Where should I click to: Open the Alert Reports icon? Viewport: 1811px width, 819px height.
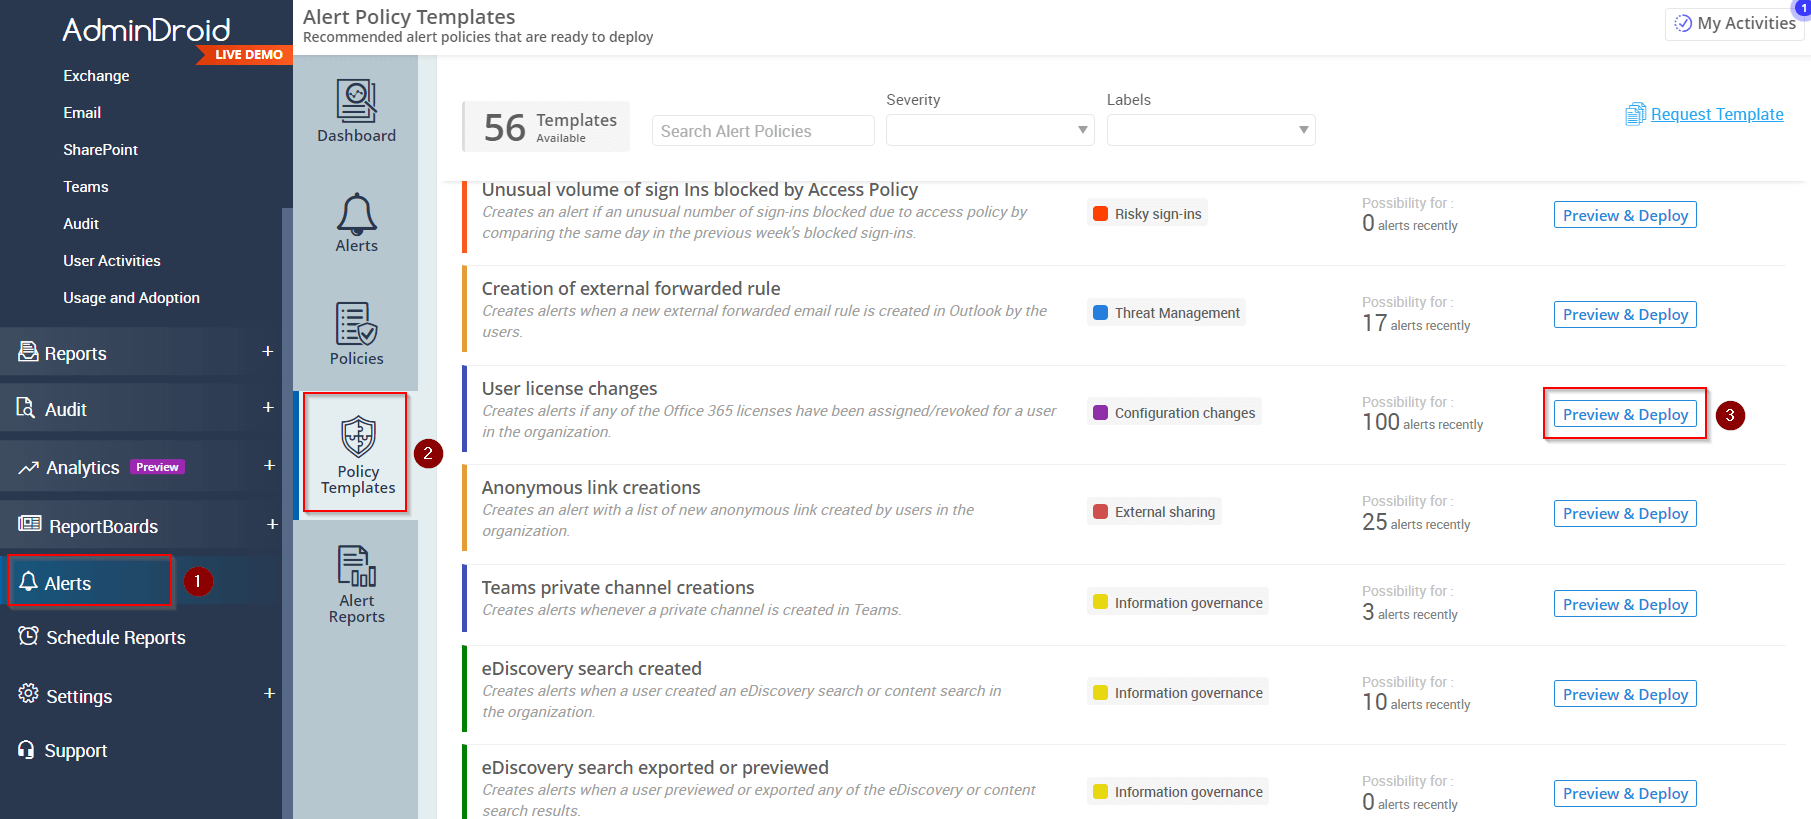pyautogui.click(x=356, y=566)
